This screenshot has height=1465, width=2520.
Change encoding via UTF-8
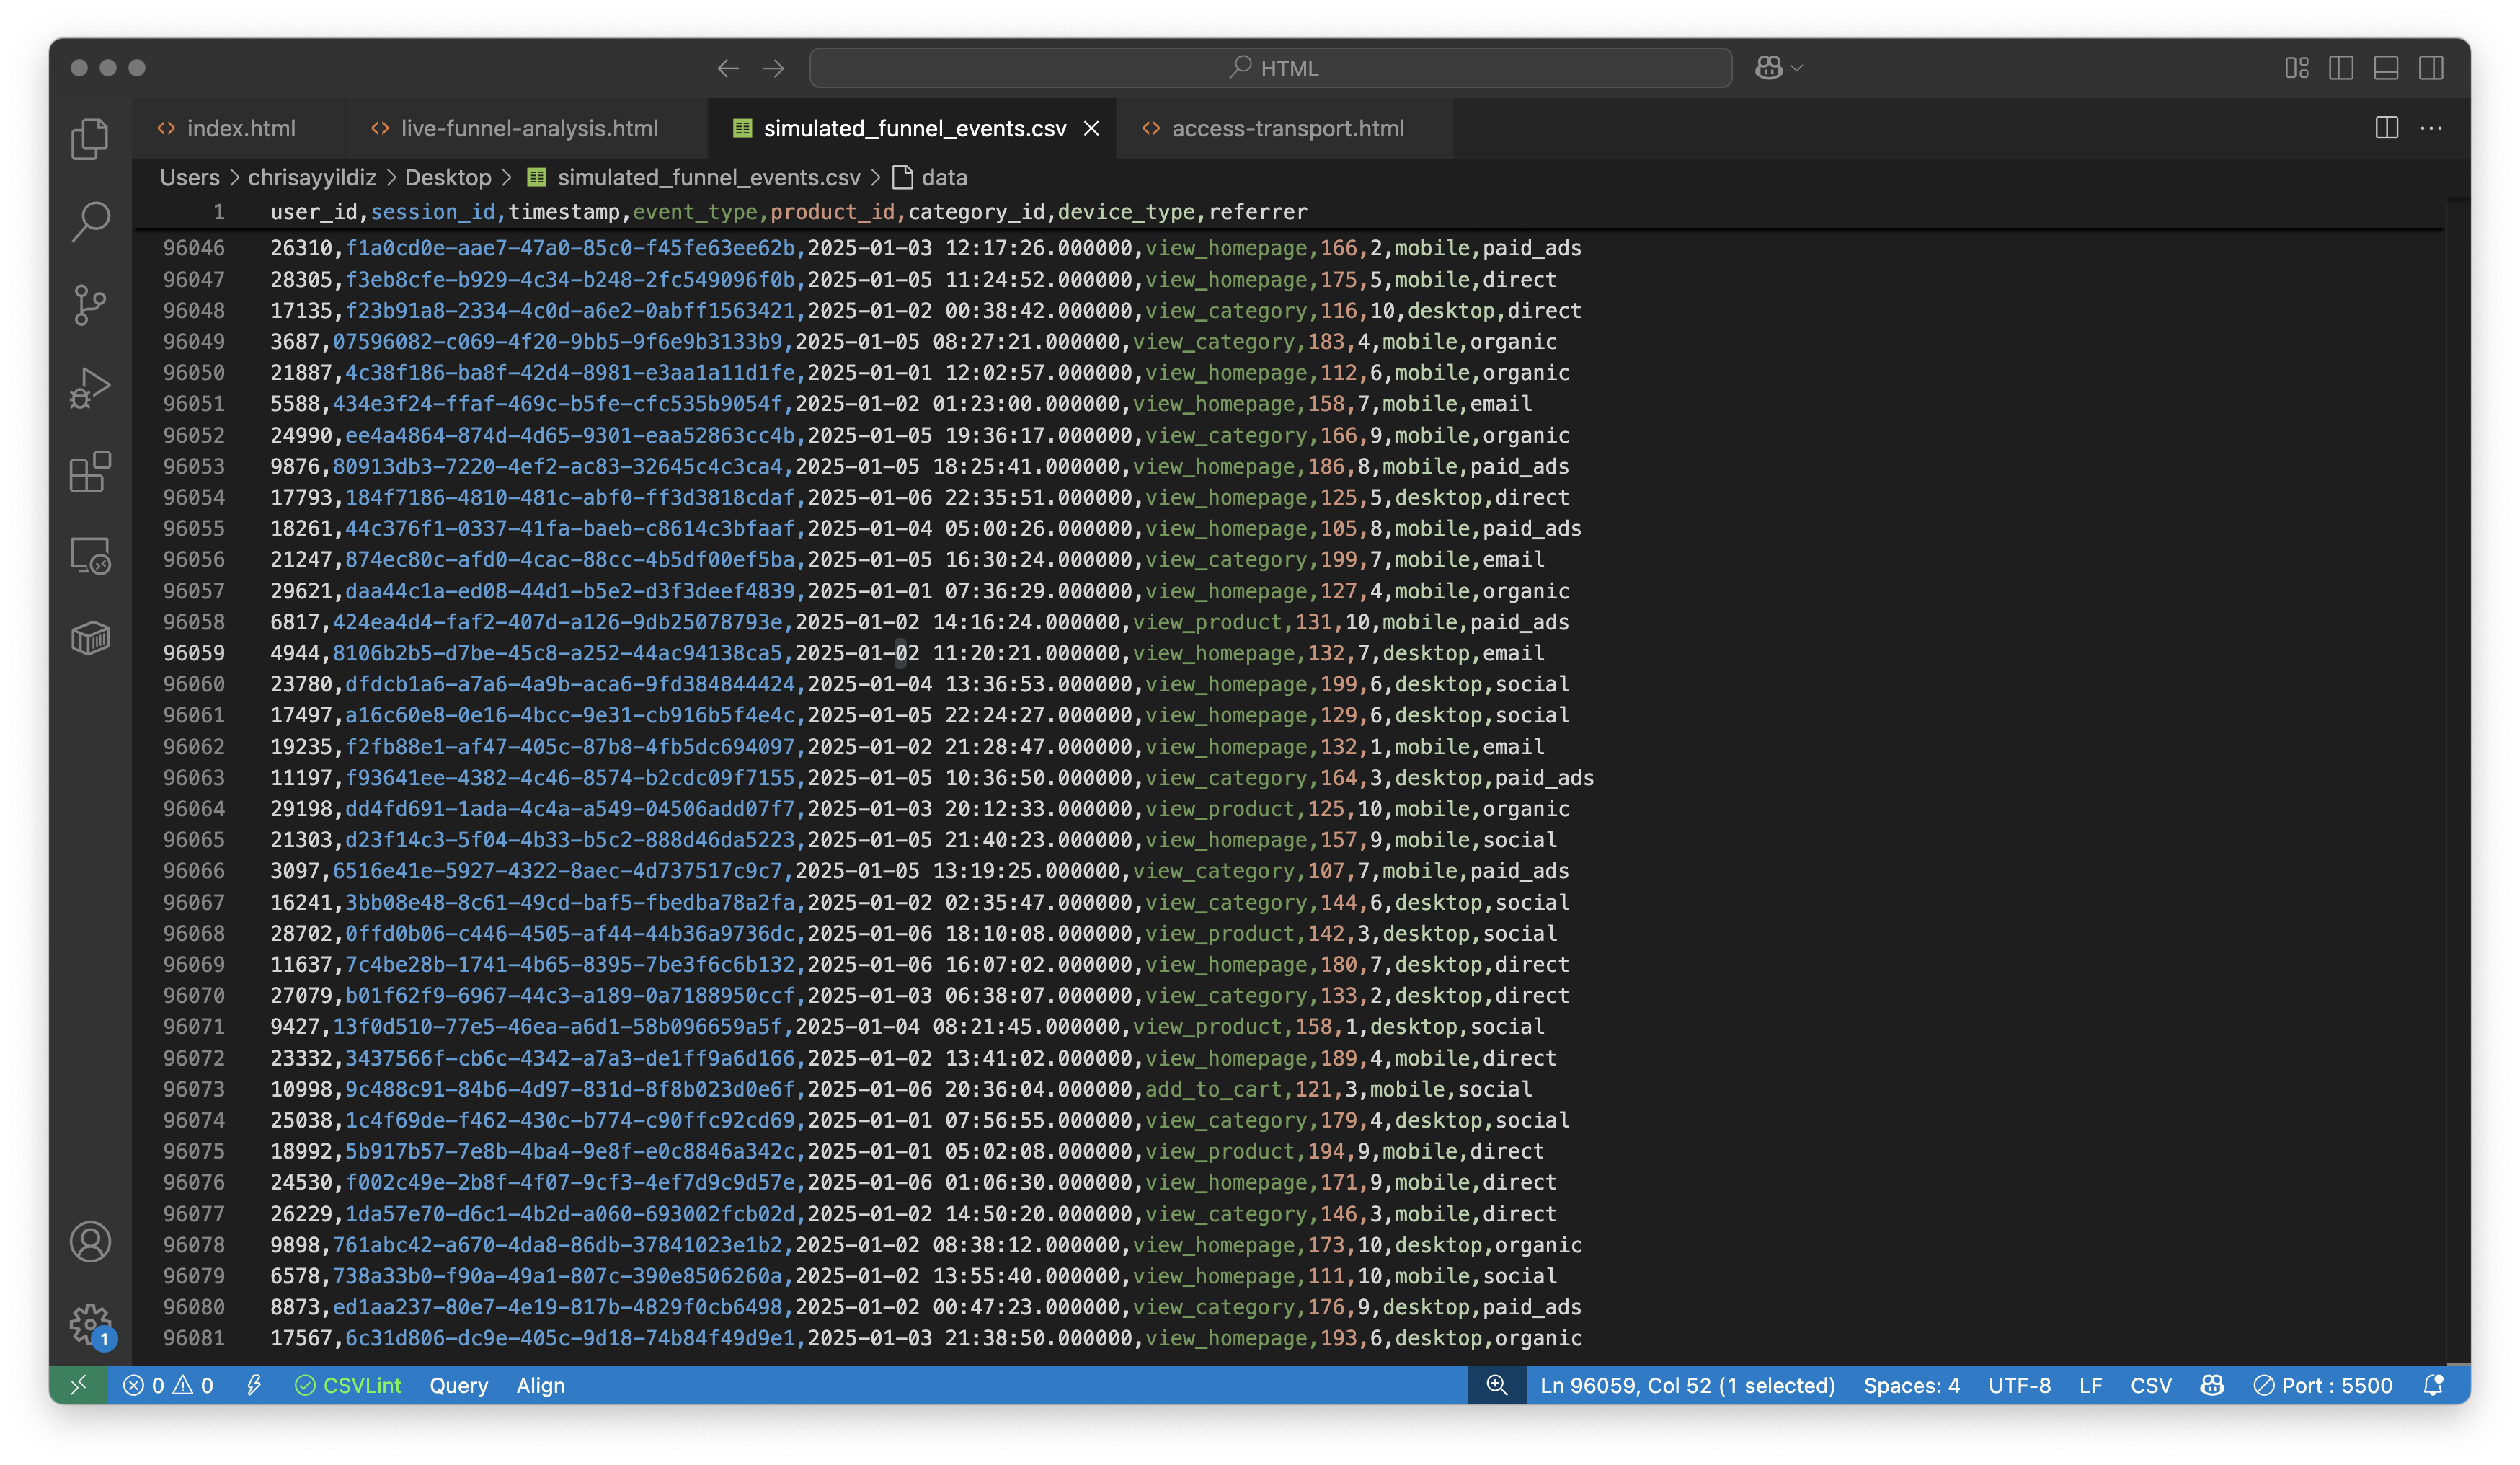(2018, 1385)
